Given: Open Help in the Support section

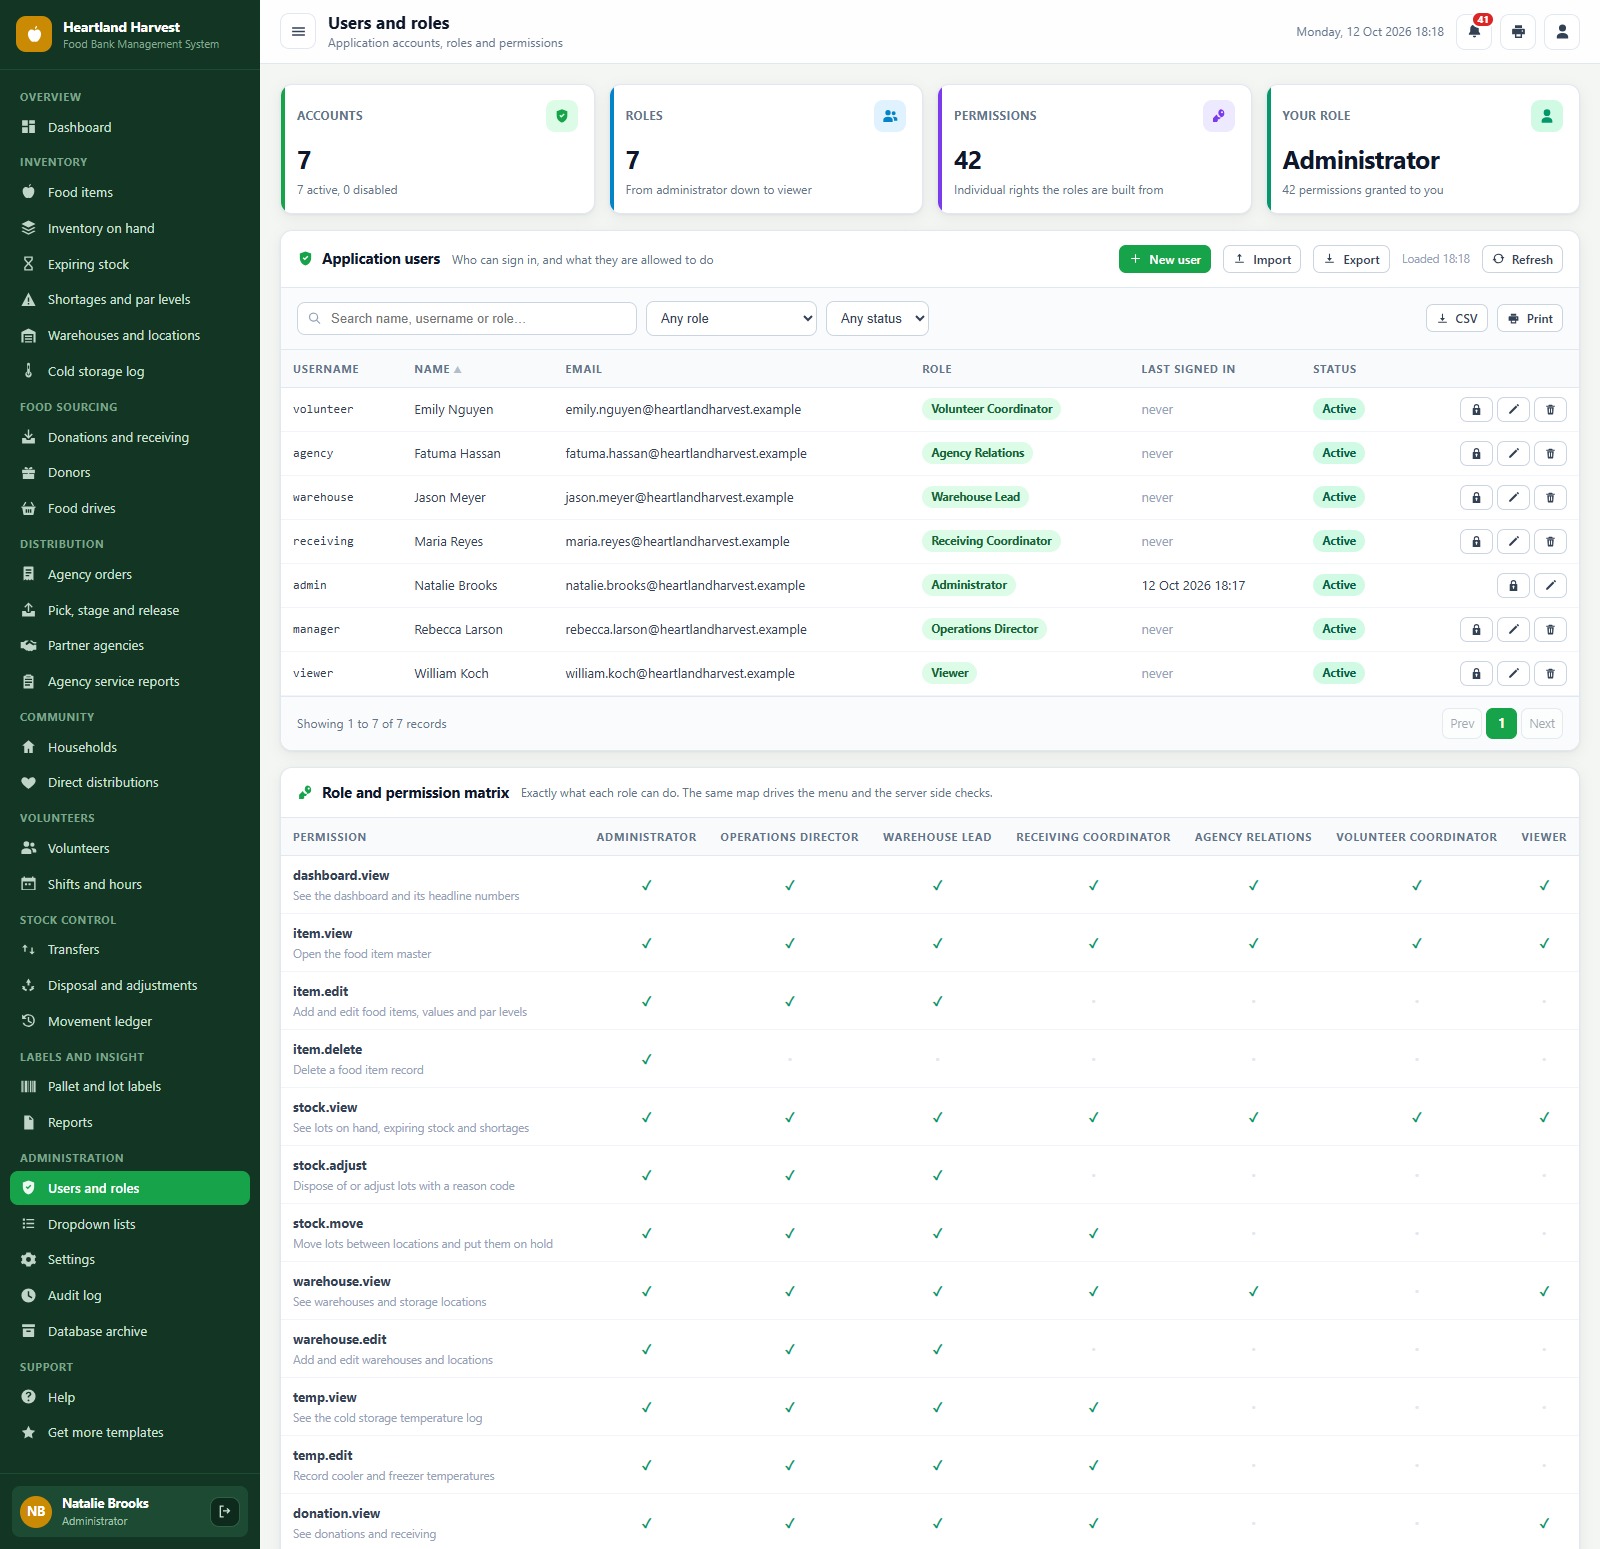Looking at the screenshot, I should [130, 1397].
